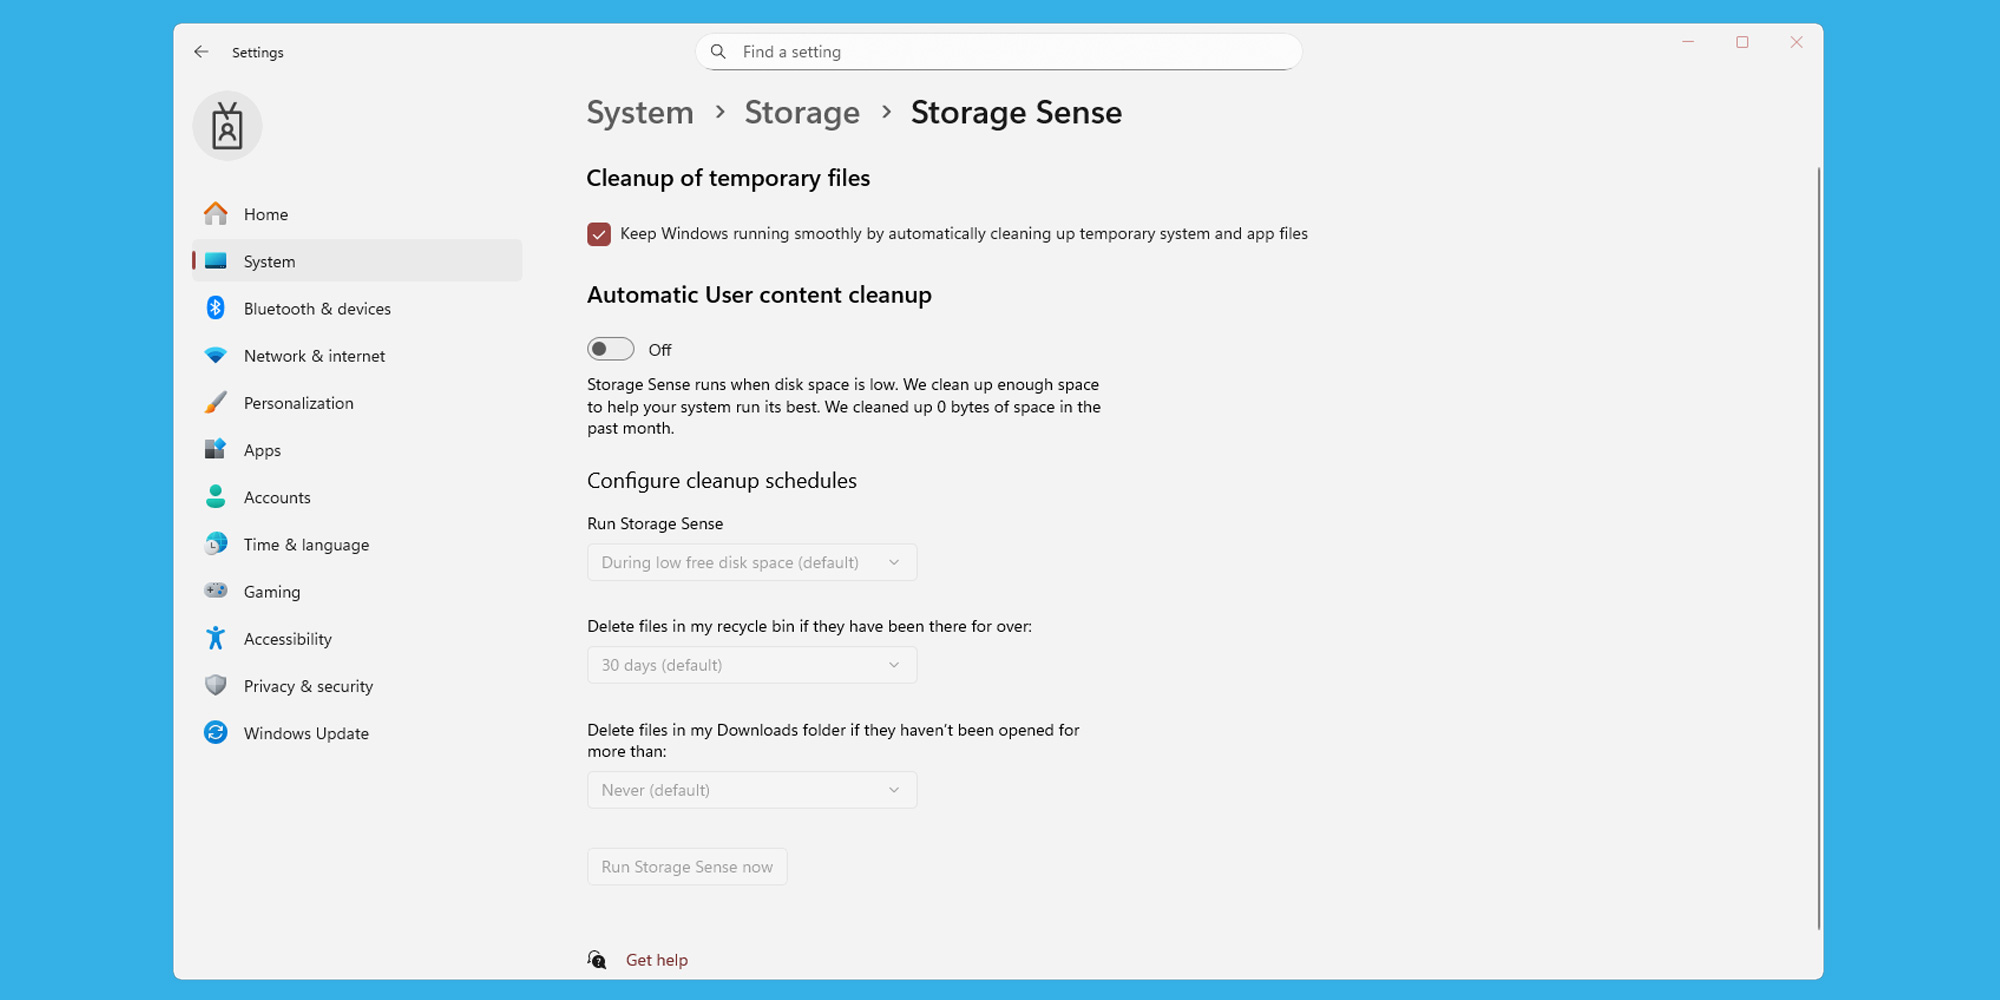
Task: Click the user profile avatar
Action: (x=226, y=126)
